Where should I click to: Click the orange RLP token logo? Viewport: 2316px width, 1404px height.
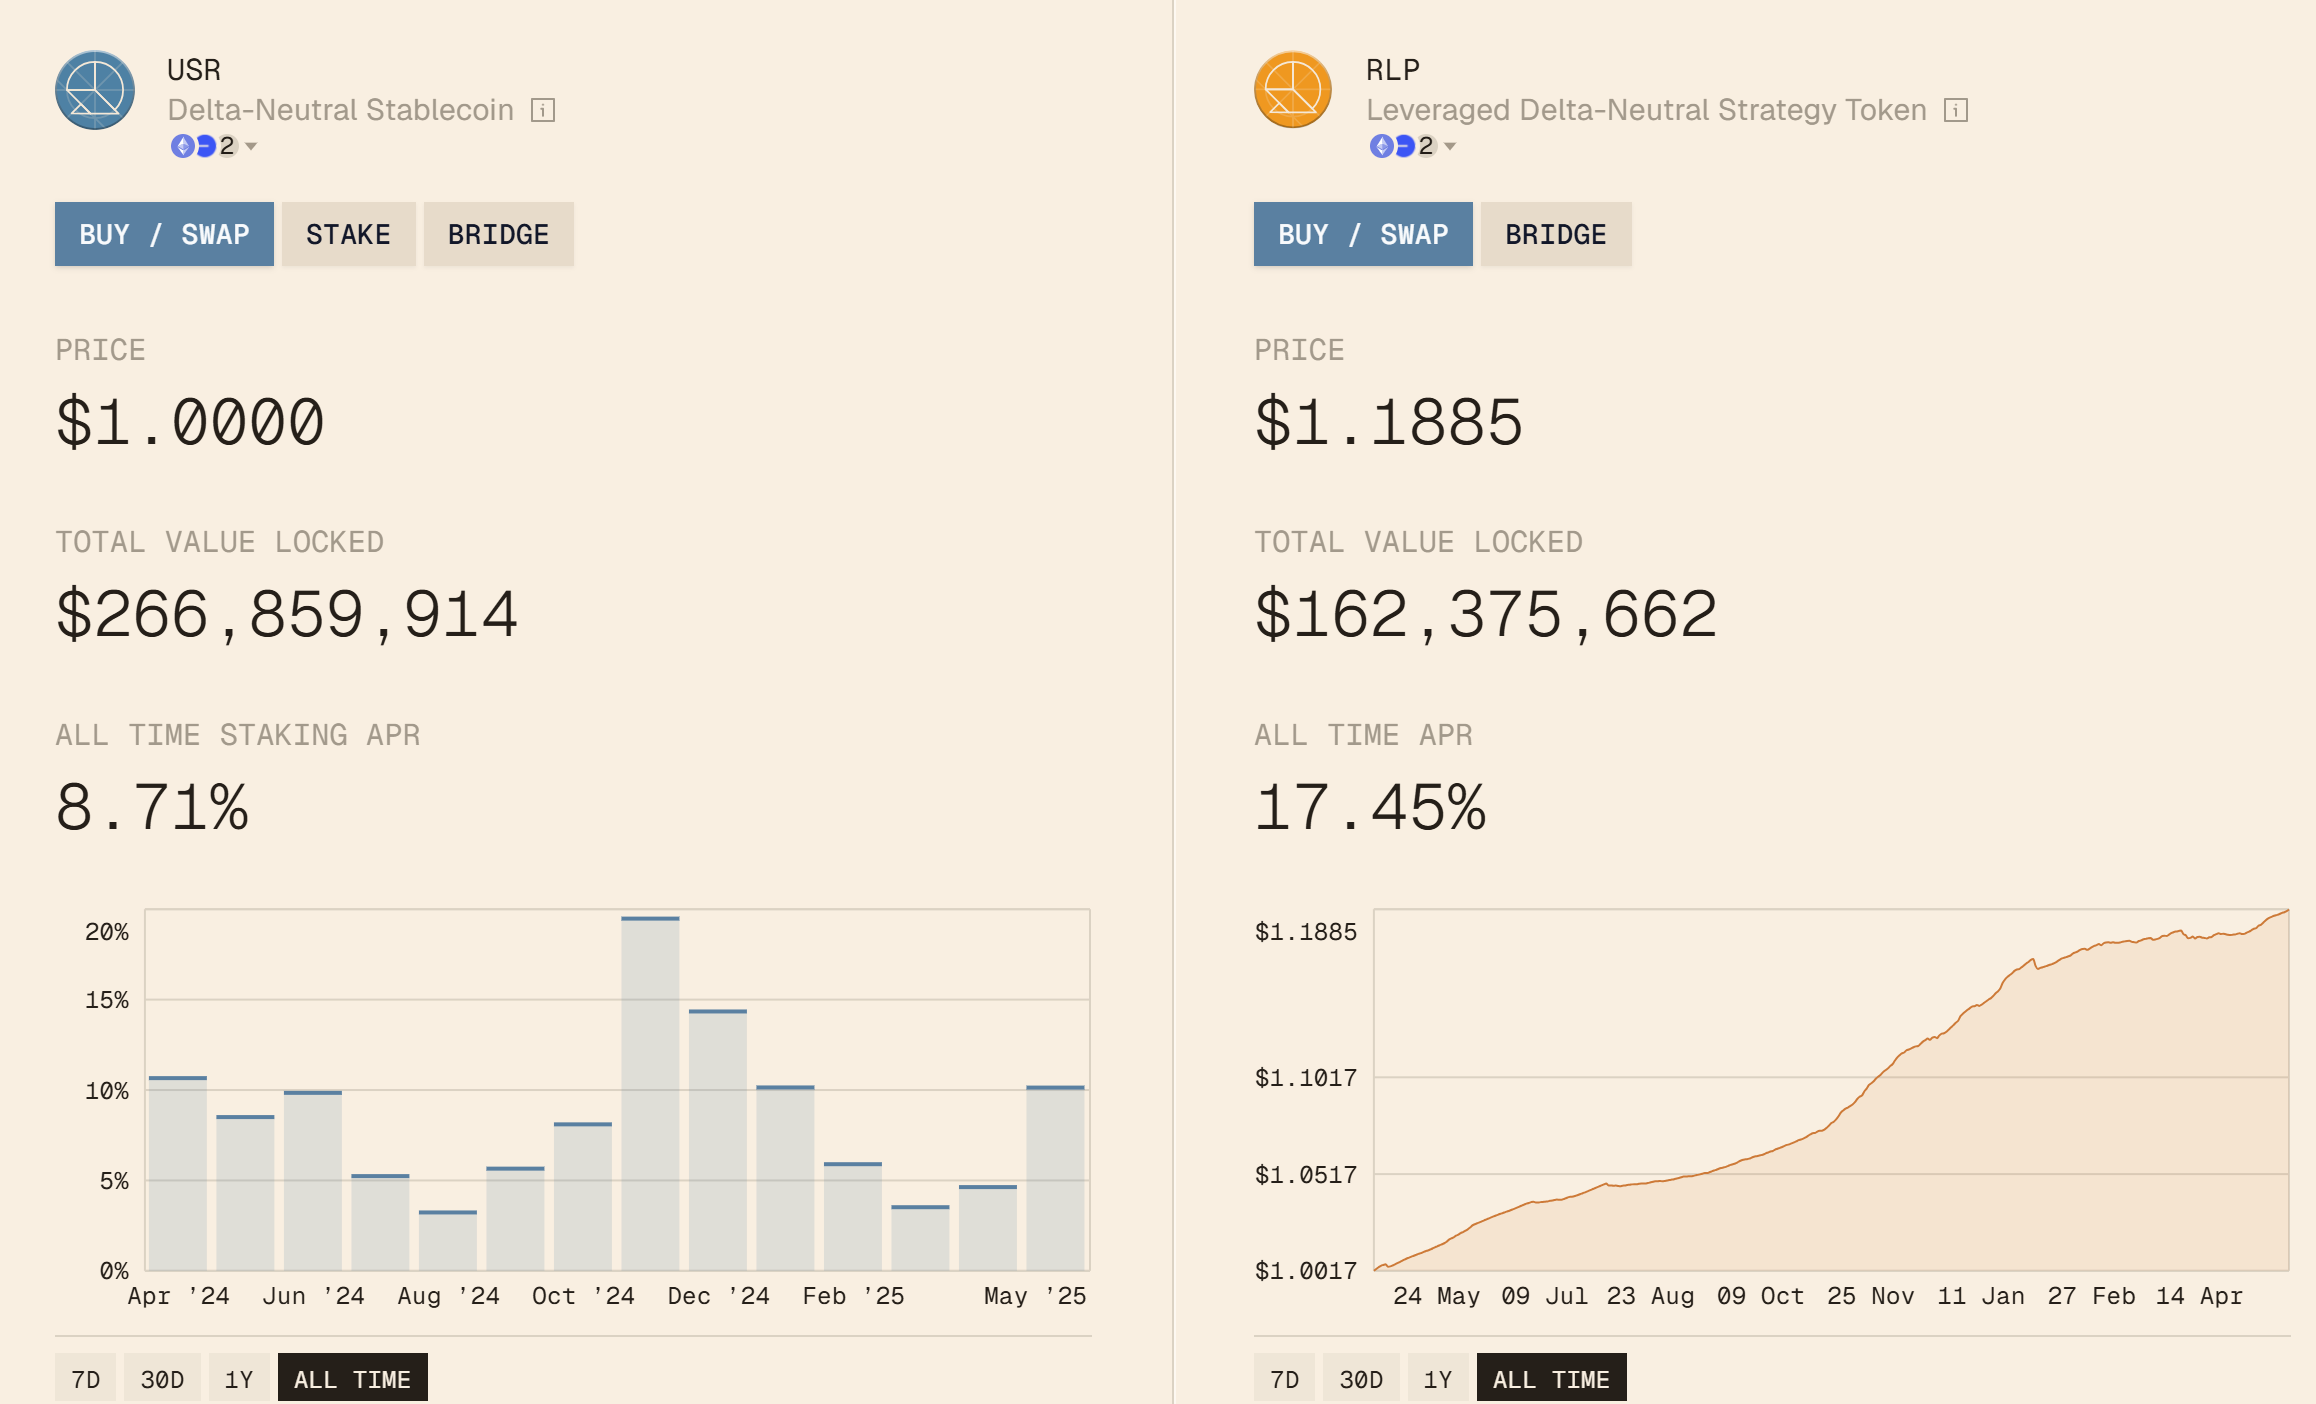[1292, 90]
